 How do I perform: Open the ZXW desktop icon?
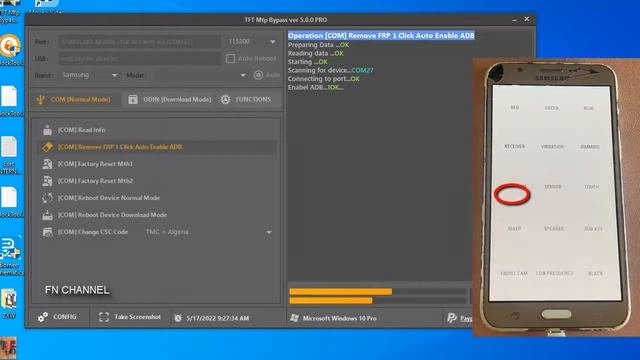[x=9, y=304]
